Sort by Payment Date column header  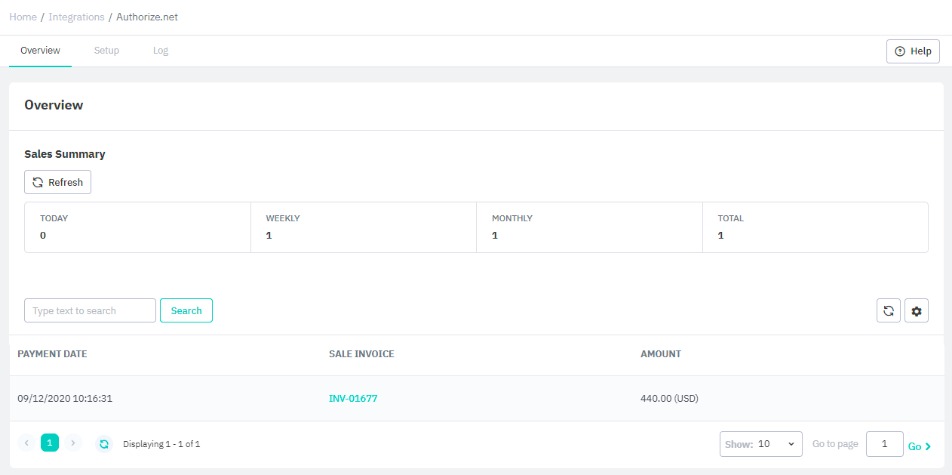(x=52, y=354)
